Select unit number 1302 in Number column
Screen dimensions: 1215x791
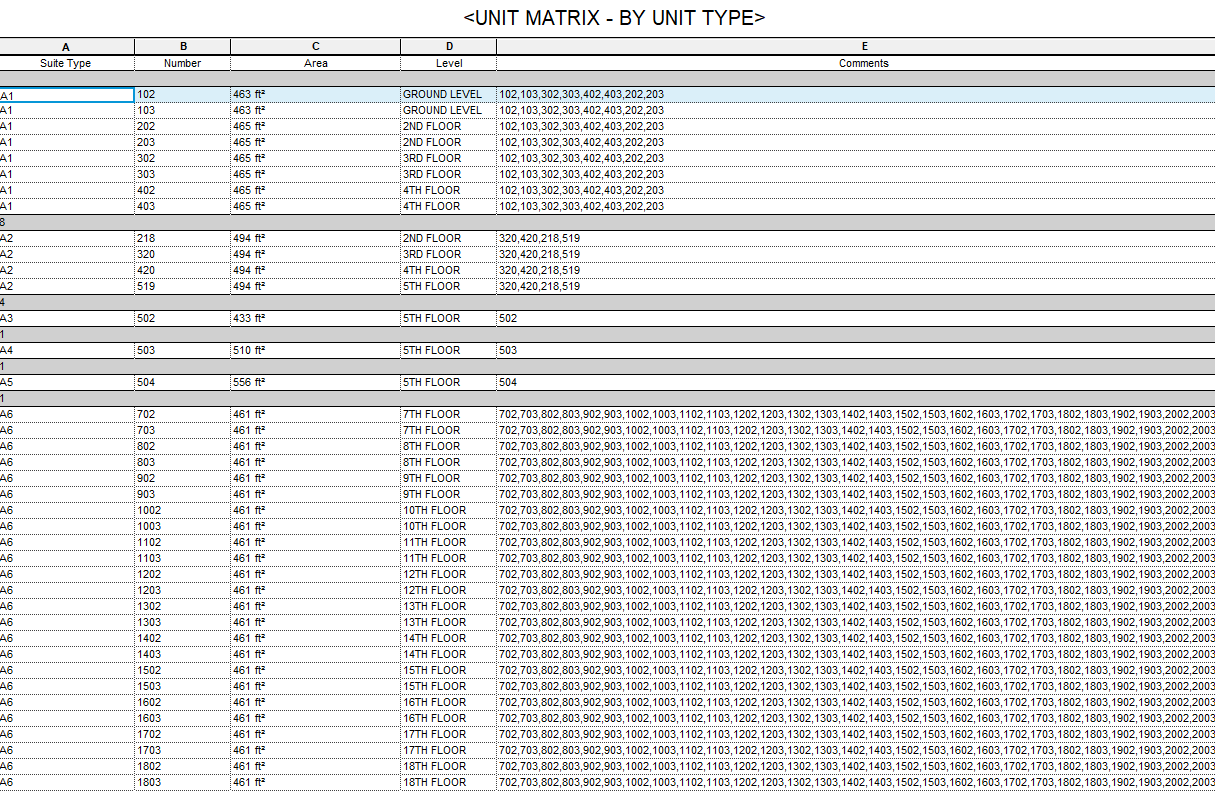(183, 606)
